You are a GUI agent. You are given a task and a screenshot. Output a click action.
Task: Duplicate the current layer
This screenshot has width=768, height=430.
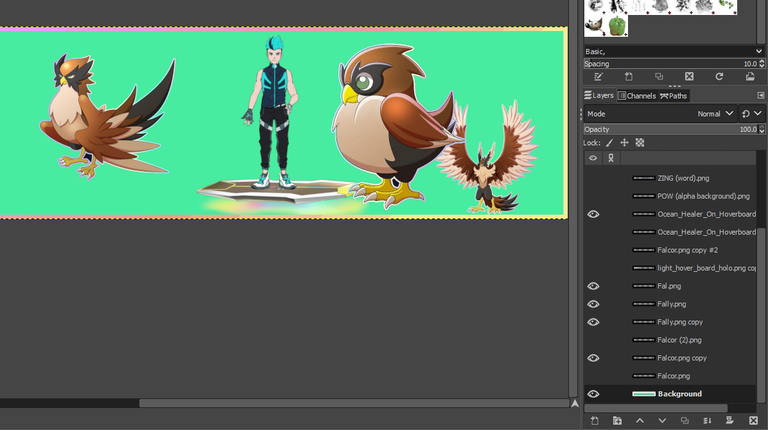[685, 421]
